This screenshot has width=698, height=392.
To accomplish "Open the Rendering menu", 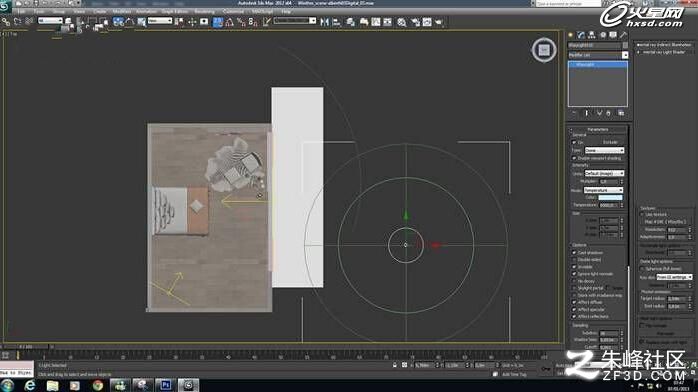I will tap(204, 11).
